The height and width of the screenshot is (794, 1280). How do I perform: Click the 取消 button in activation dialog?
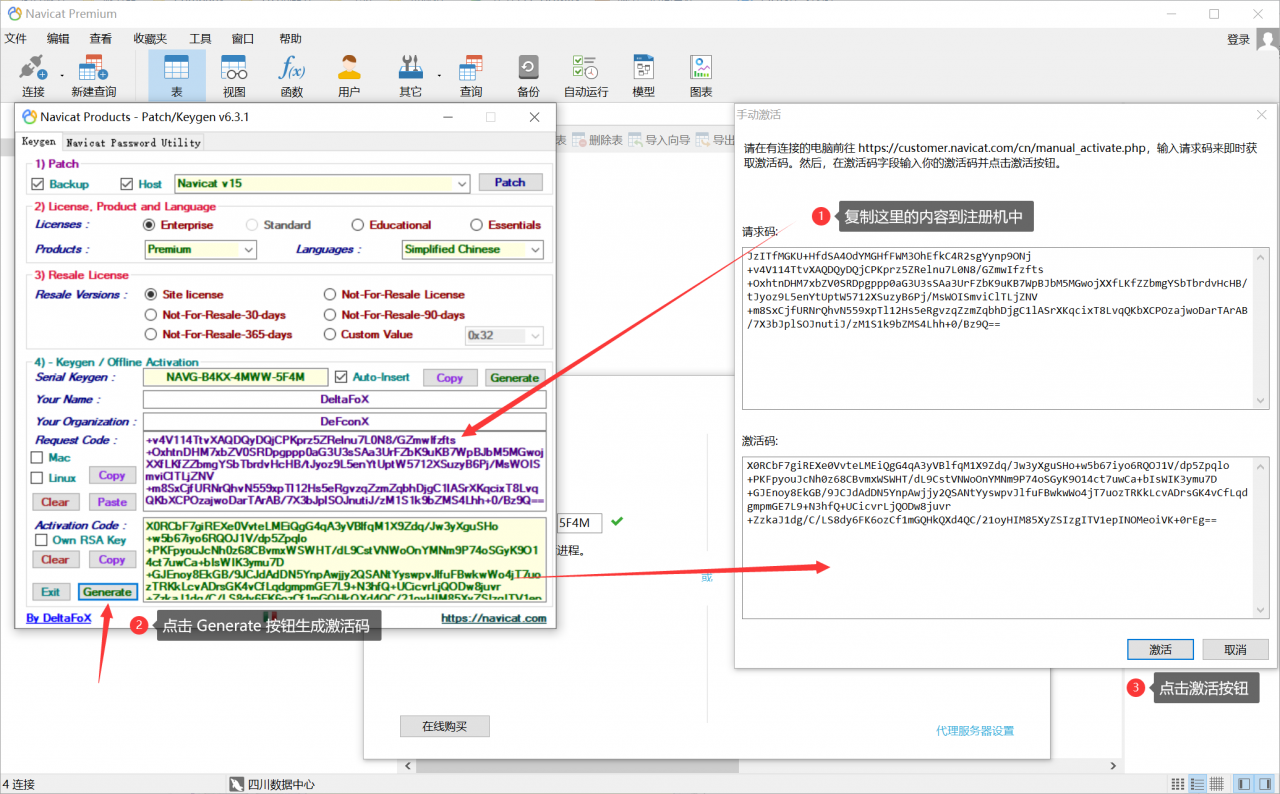(1235, 650)
